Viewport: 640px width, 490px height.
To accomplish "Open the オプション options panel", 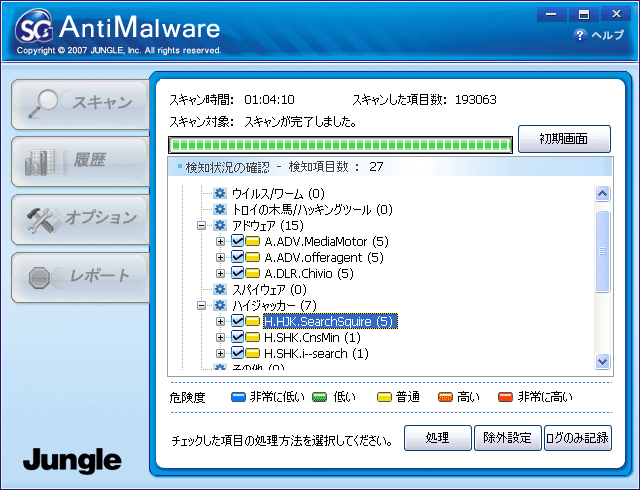I will (80, 220).
